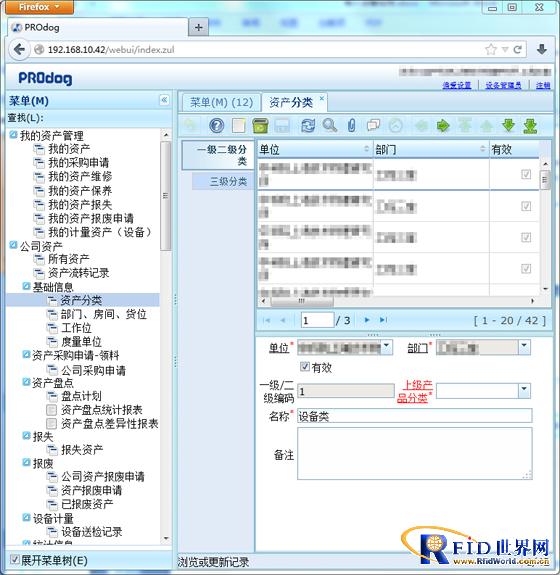
Task: Toggle 有效 checkbox in fourth grid row
Action: point(526,269)
